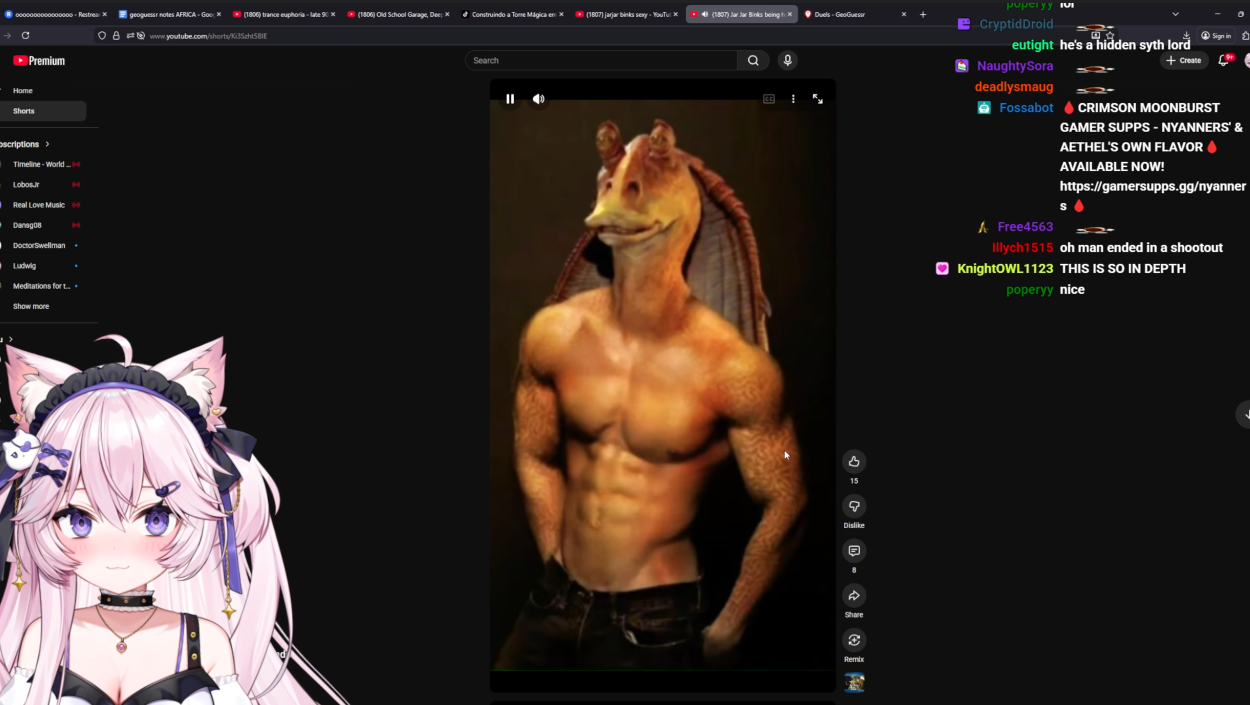Close the geoguessr notes AFRICA tab
The height and width of the screenshot is (705, 1250).
point(218,14)
